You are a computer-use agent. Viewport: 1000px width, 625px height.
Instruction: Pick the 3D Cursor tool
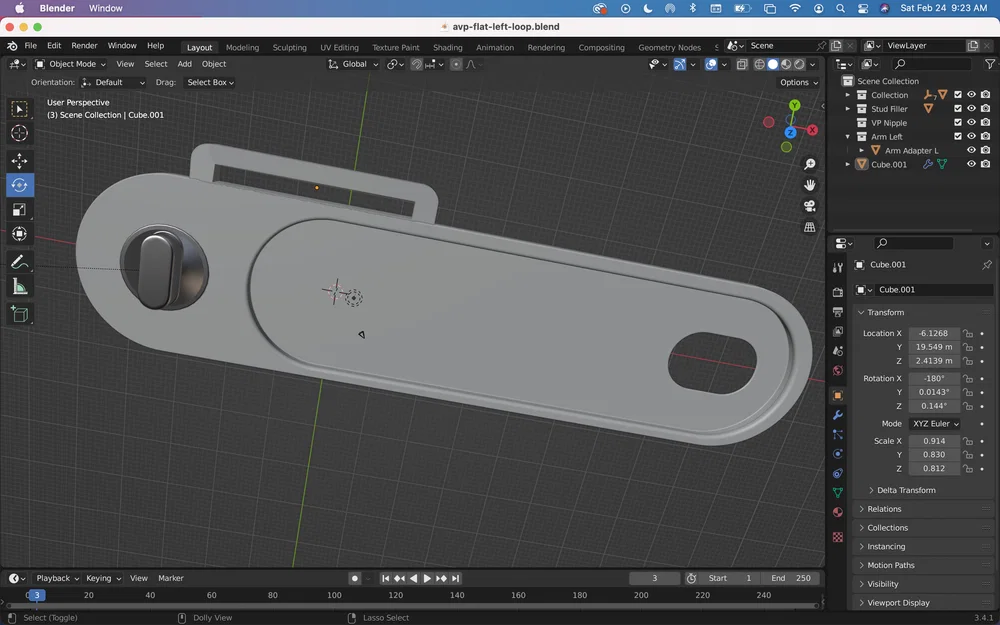tap(19, 133)
